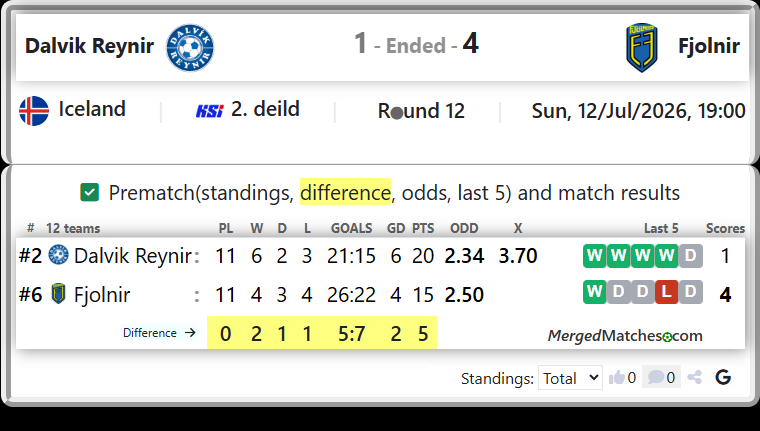Click the Iceland flag icon
Viewport: 760px width, 431px height.
click(34, 111)
